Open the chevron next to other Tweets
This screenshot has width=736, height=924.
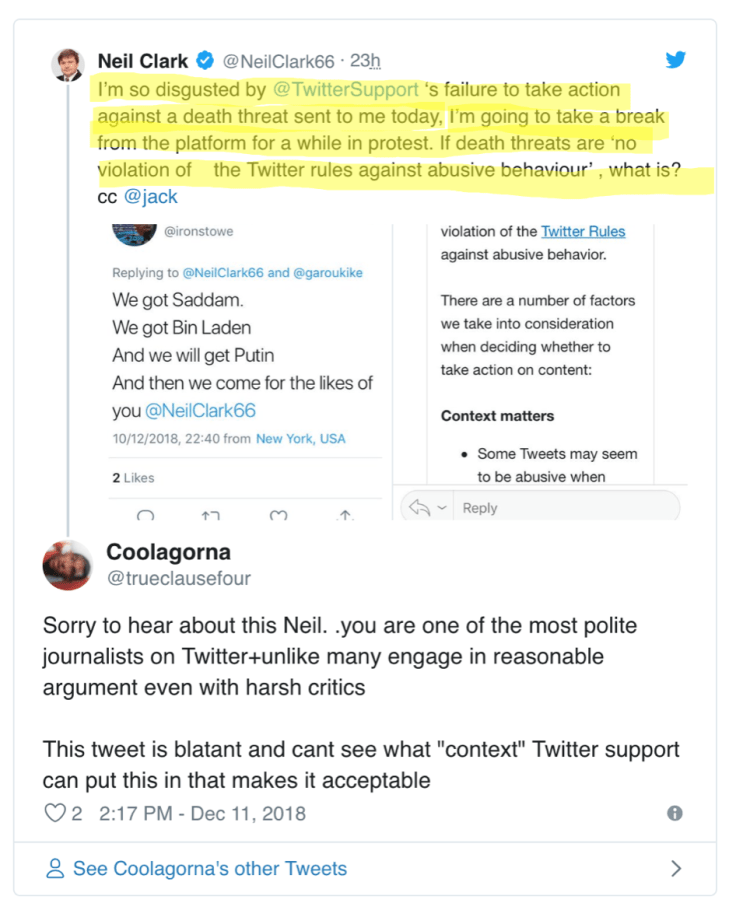click(x=676, y=868)
